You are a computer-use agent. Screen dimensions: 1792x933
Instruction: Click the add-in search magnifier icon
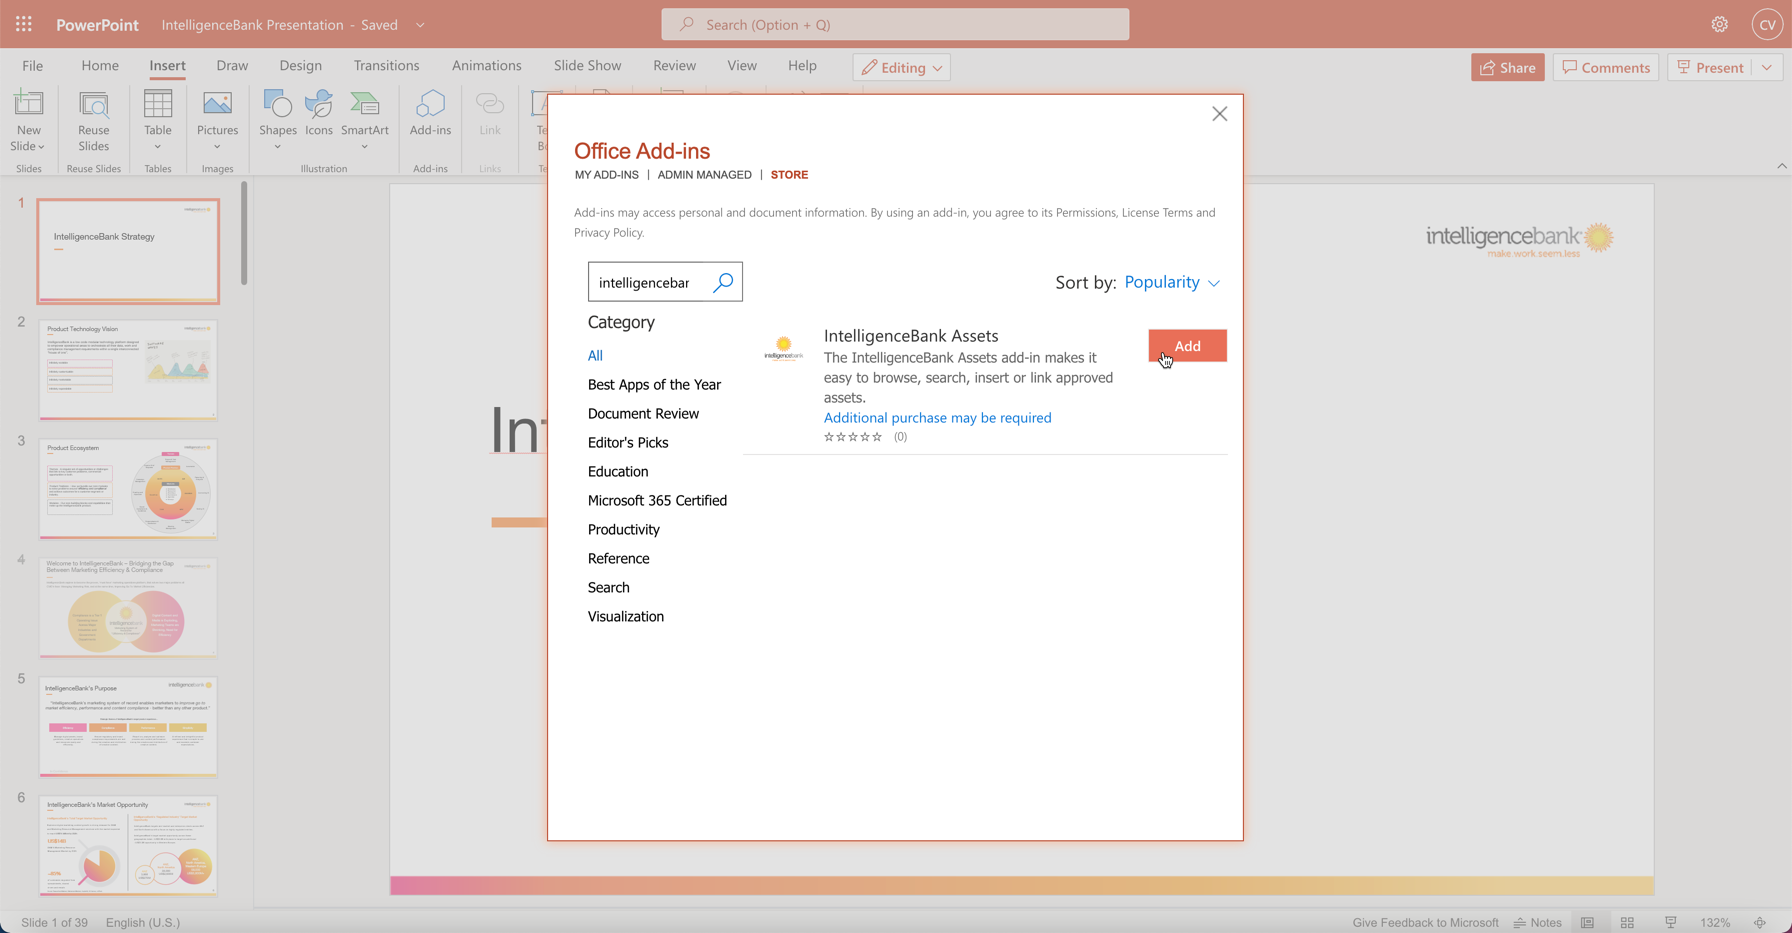[723, 283]
